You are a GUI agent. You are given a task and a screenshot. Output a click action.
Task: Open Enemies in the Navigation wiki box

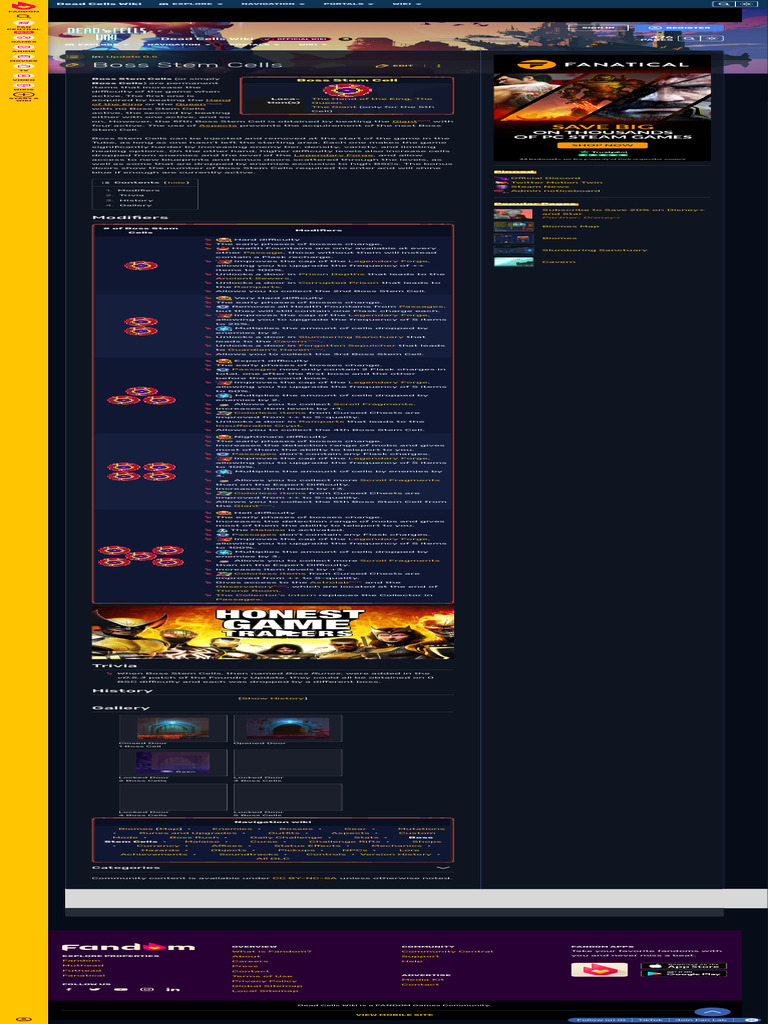pos(232,829)
